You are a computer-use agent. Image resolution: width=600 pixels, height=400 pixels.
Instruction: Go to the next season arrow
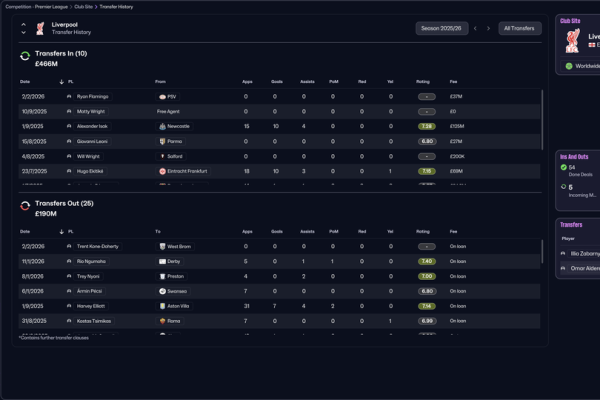point(488,28)
